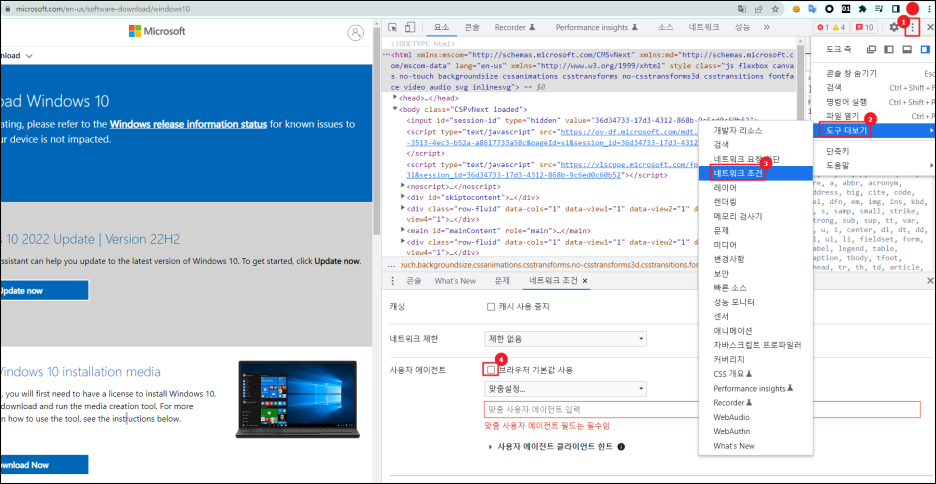Choose 커버리지 from the more tools list

coord(755,359)
